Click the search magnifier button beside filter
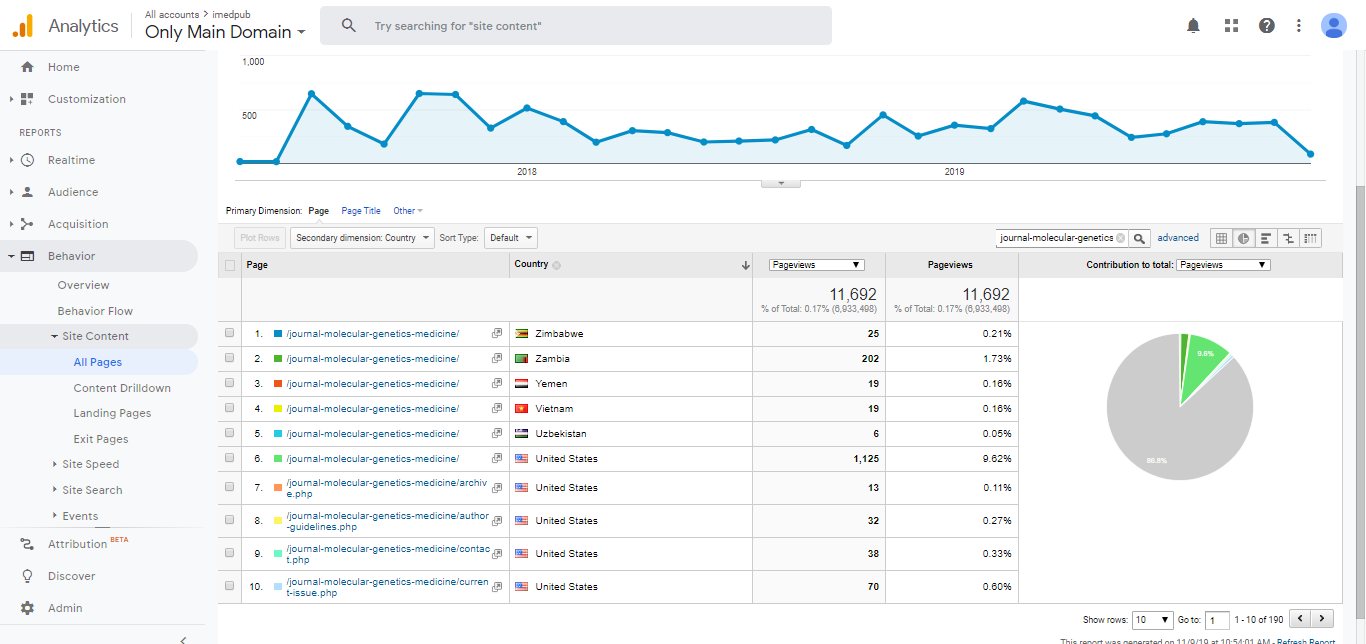Image resolution: width=1366 pixels, height=644 pixels. point(1139,238)
